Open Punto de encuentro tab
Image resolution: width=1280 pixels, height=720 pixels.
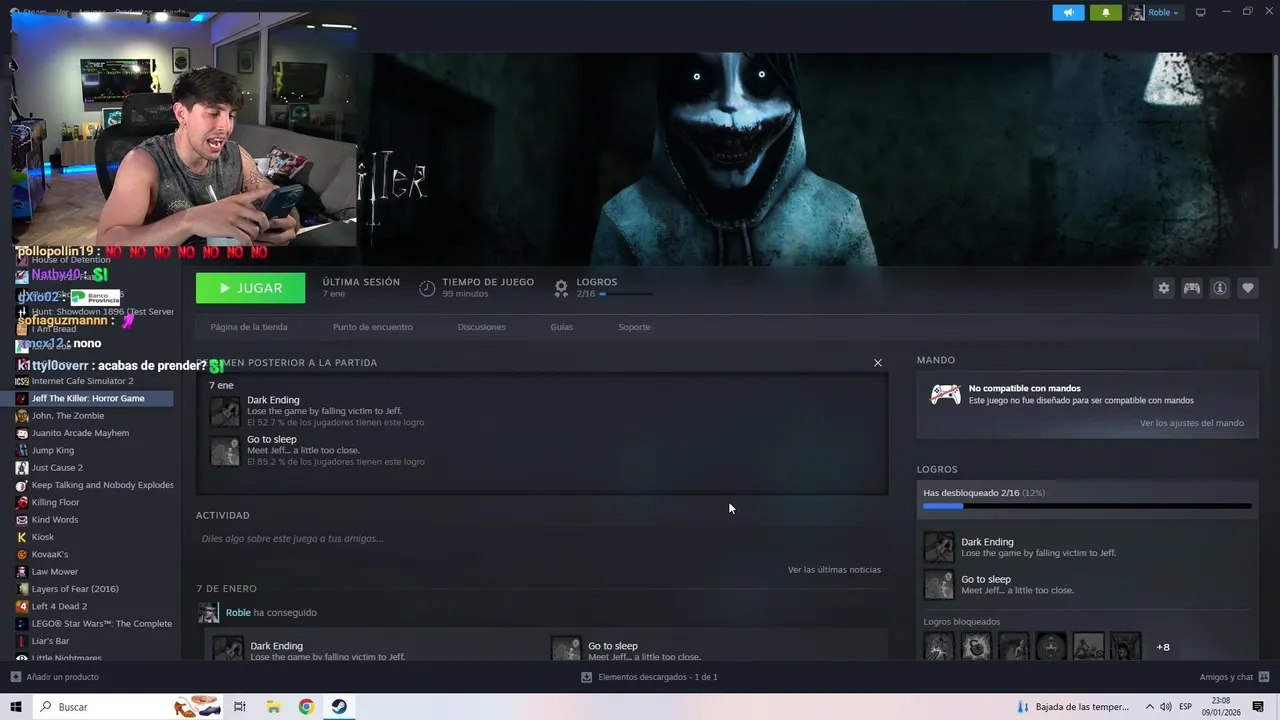(373, 327)
